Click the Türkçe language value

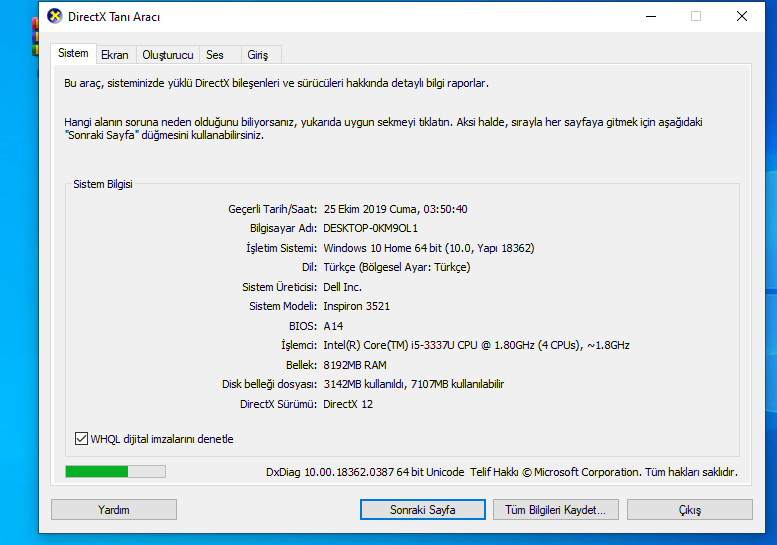397,268
